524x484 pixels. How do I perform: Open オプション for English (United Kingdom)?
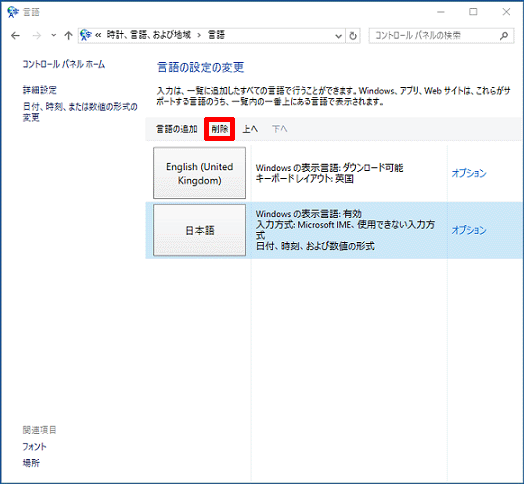tap(469, 173)
